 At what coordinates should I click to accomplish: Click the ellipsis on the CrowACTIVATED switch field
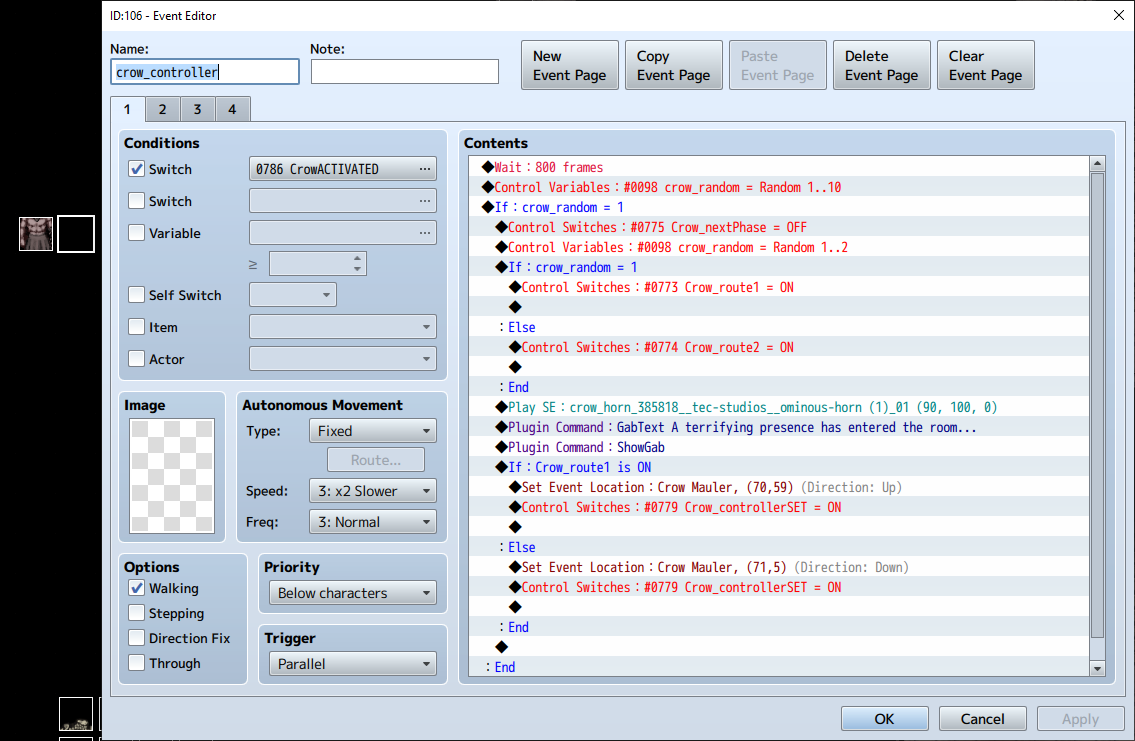point(425,169)
